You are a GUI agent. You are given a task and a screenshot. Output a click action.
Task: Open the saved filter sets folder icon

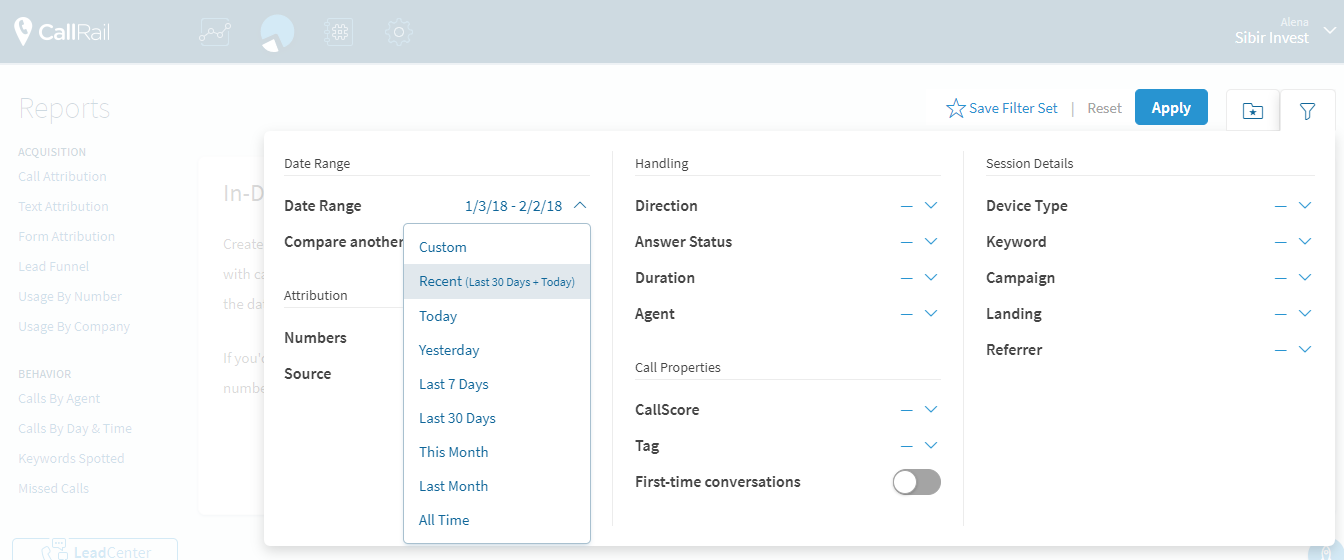(x=1252, y=111)
